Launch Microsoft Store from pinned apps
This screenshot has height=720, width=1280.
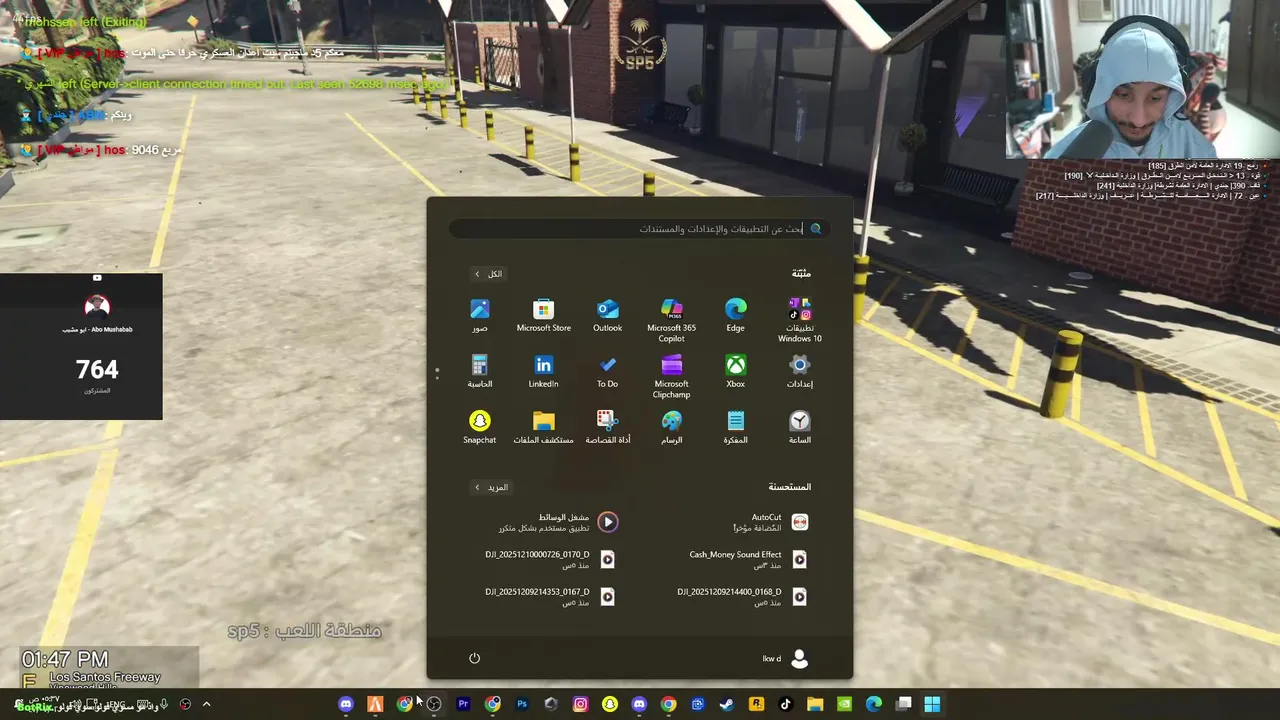point(544,315)
